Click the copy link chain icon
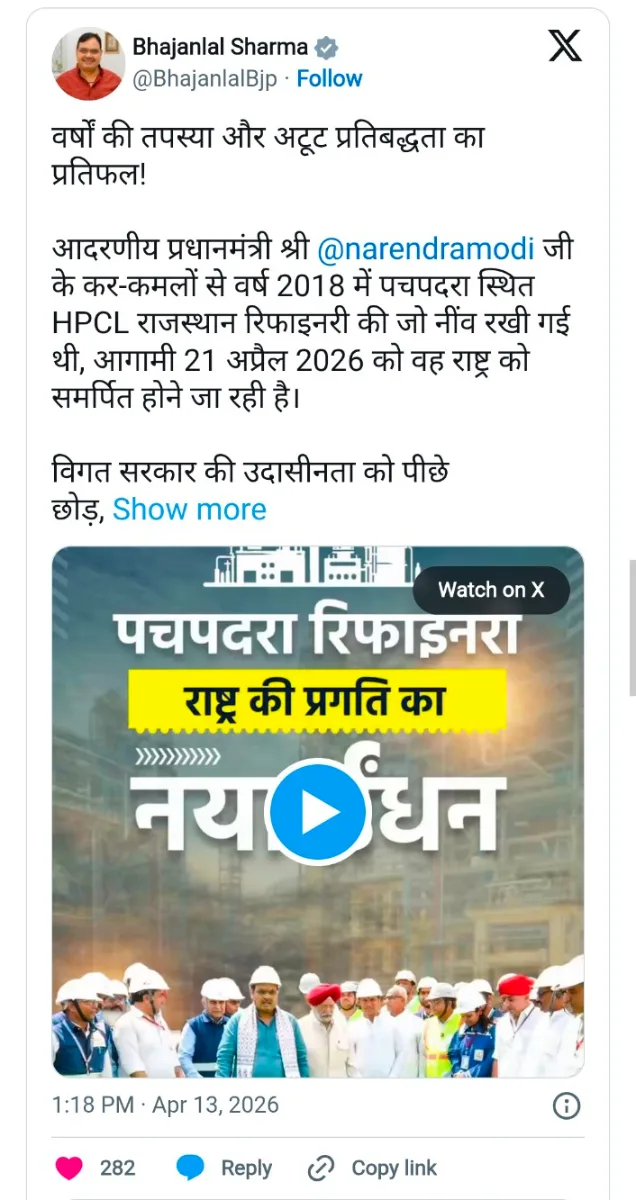 (321, 1168)
